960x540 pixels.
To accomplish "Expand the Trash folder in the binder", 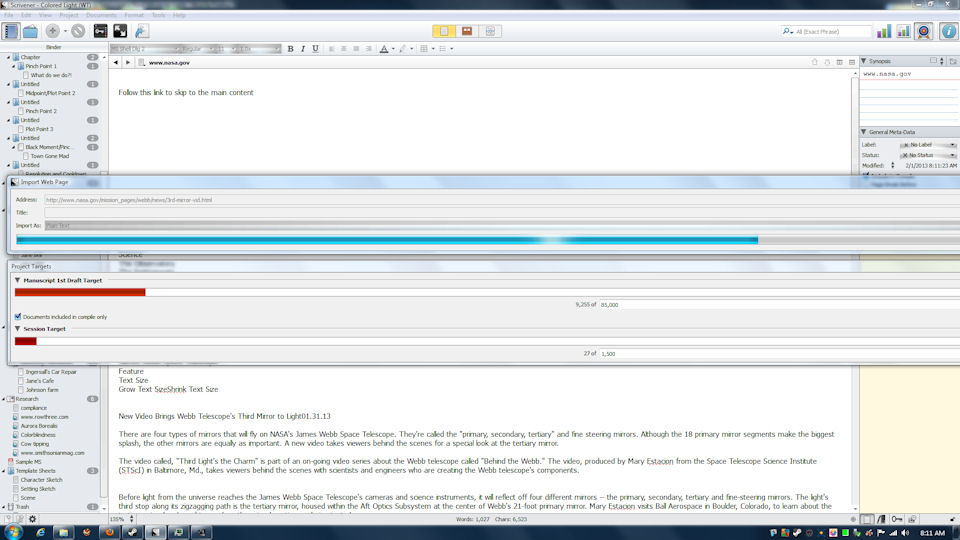I will pos(4,507).
